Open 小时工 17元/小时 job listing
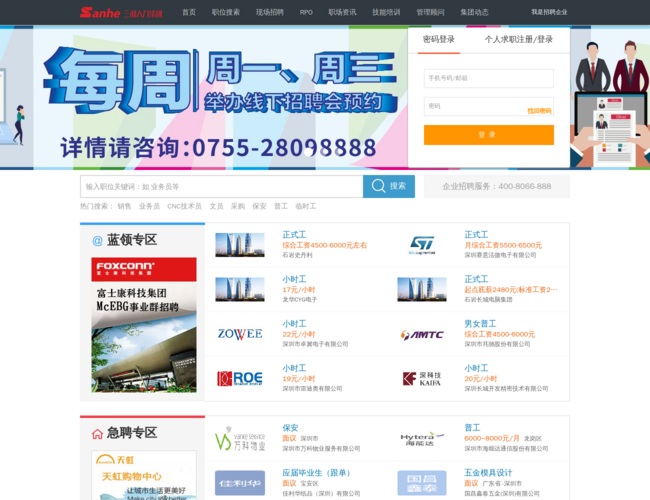 pyautogui.click(x=294, y=279)
